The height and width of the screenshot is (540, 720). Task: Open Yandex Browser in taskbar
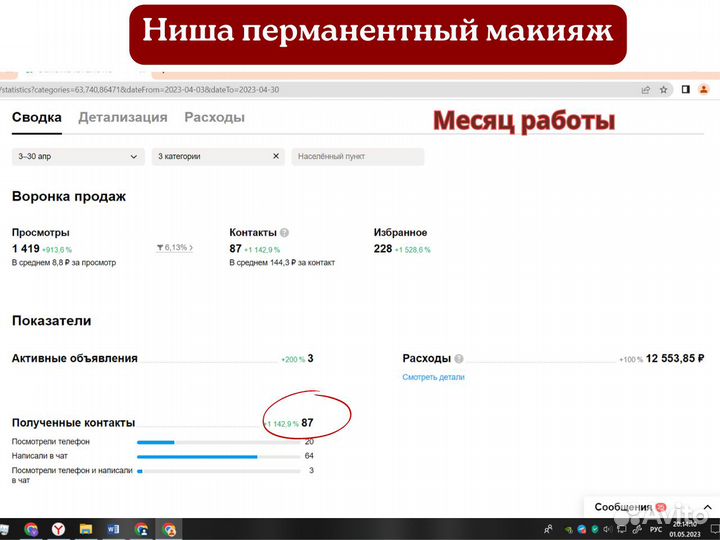click(58, 529)
